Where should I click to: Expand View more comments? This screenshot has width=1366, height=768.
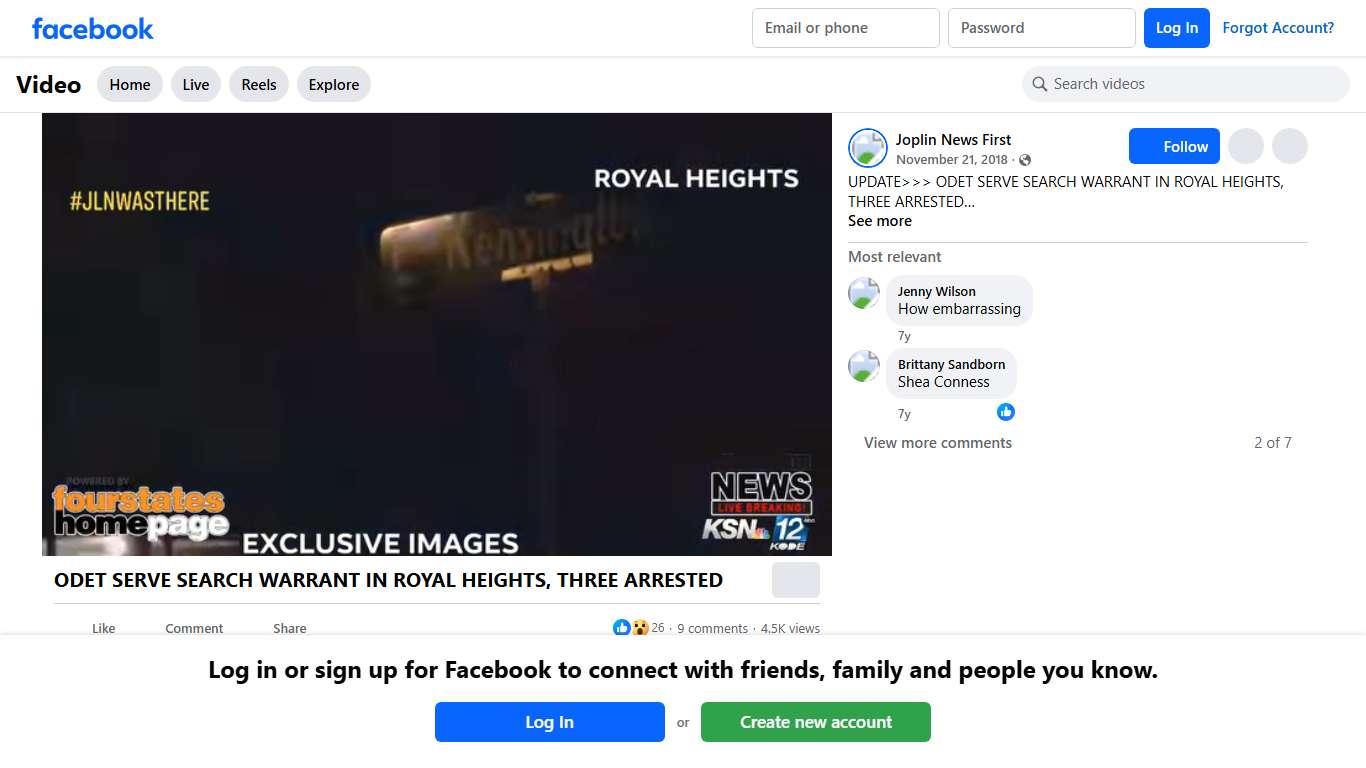point(938,443)
